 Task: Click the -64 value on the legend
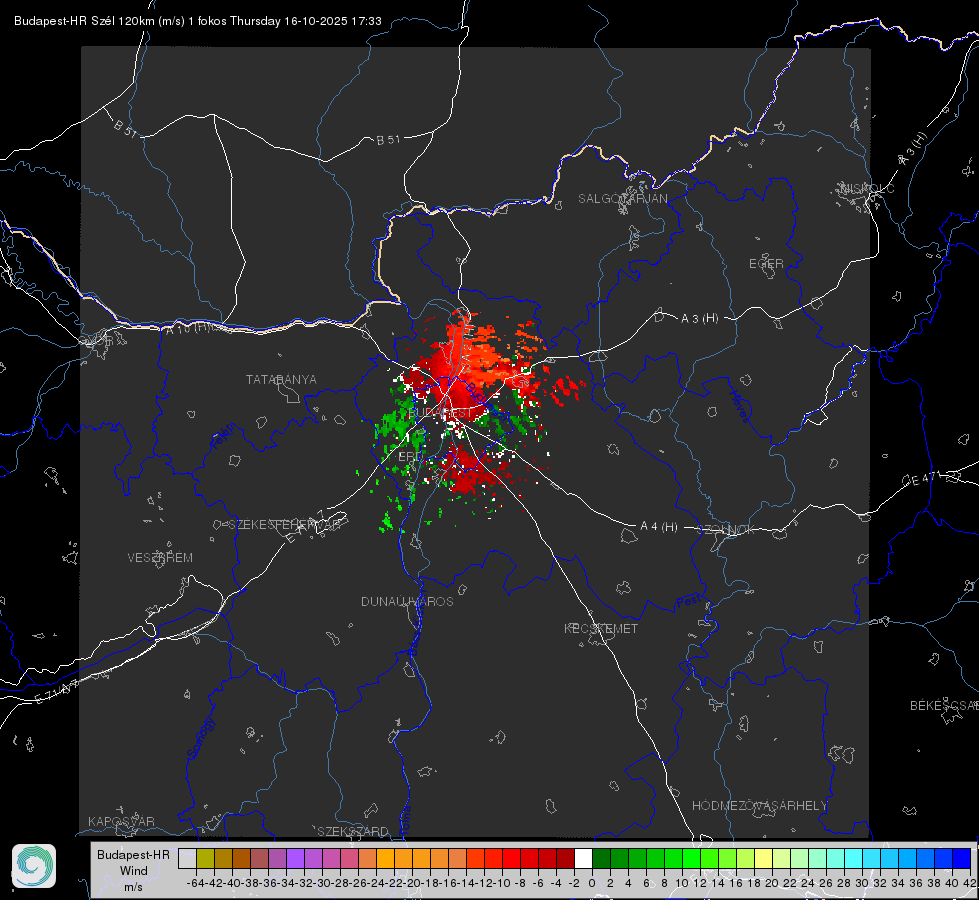(x=196, y=883)
